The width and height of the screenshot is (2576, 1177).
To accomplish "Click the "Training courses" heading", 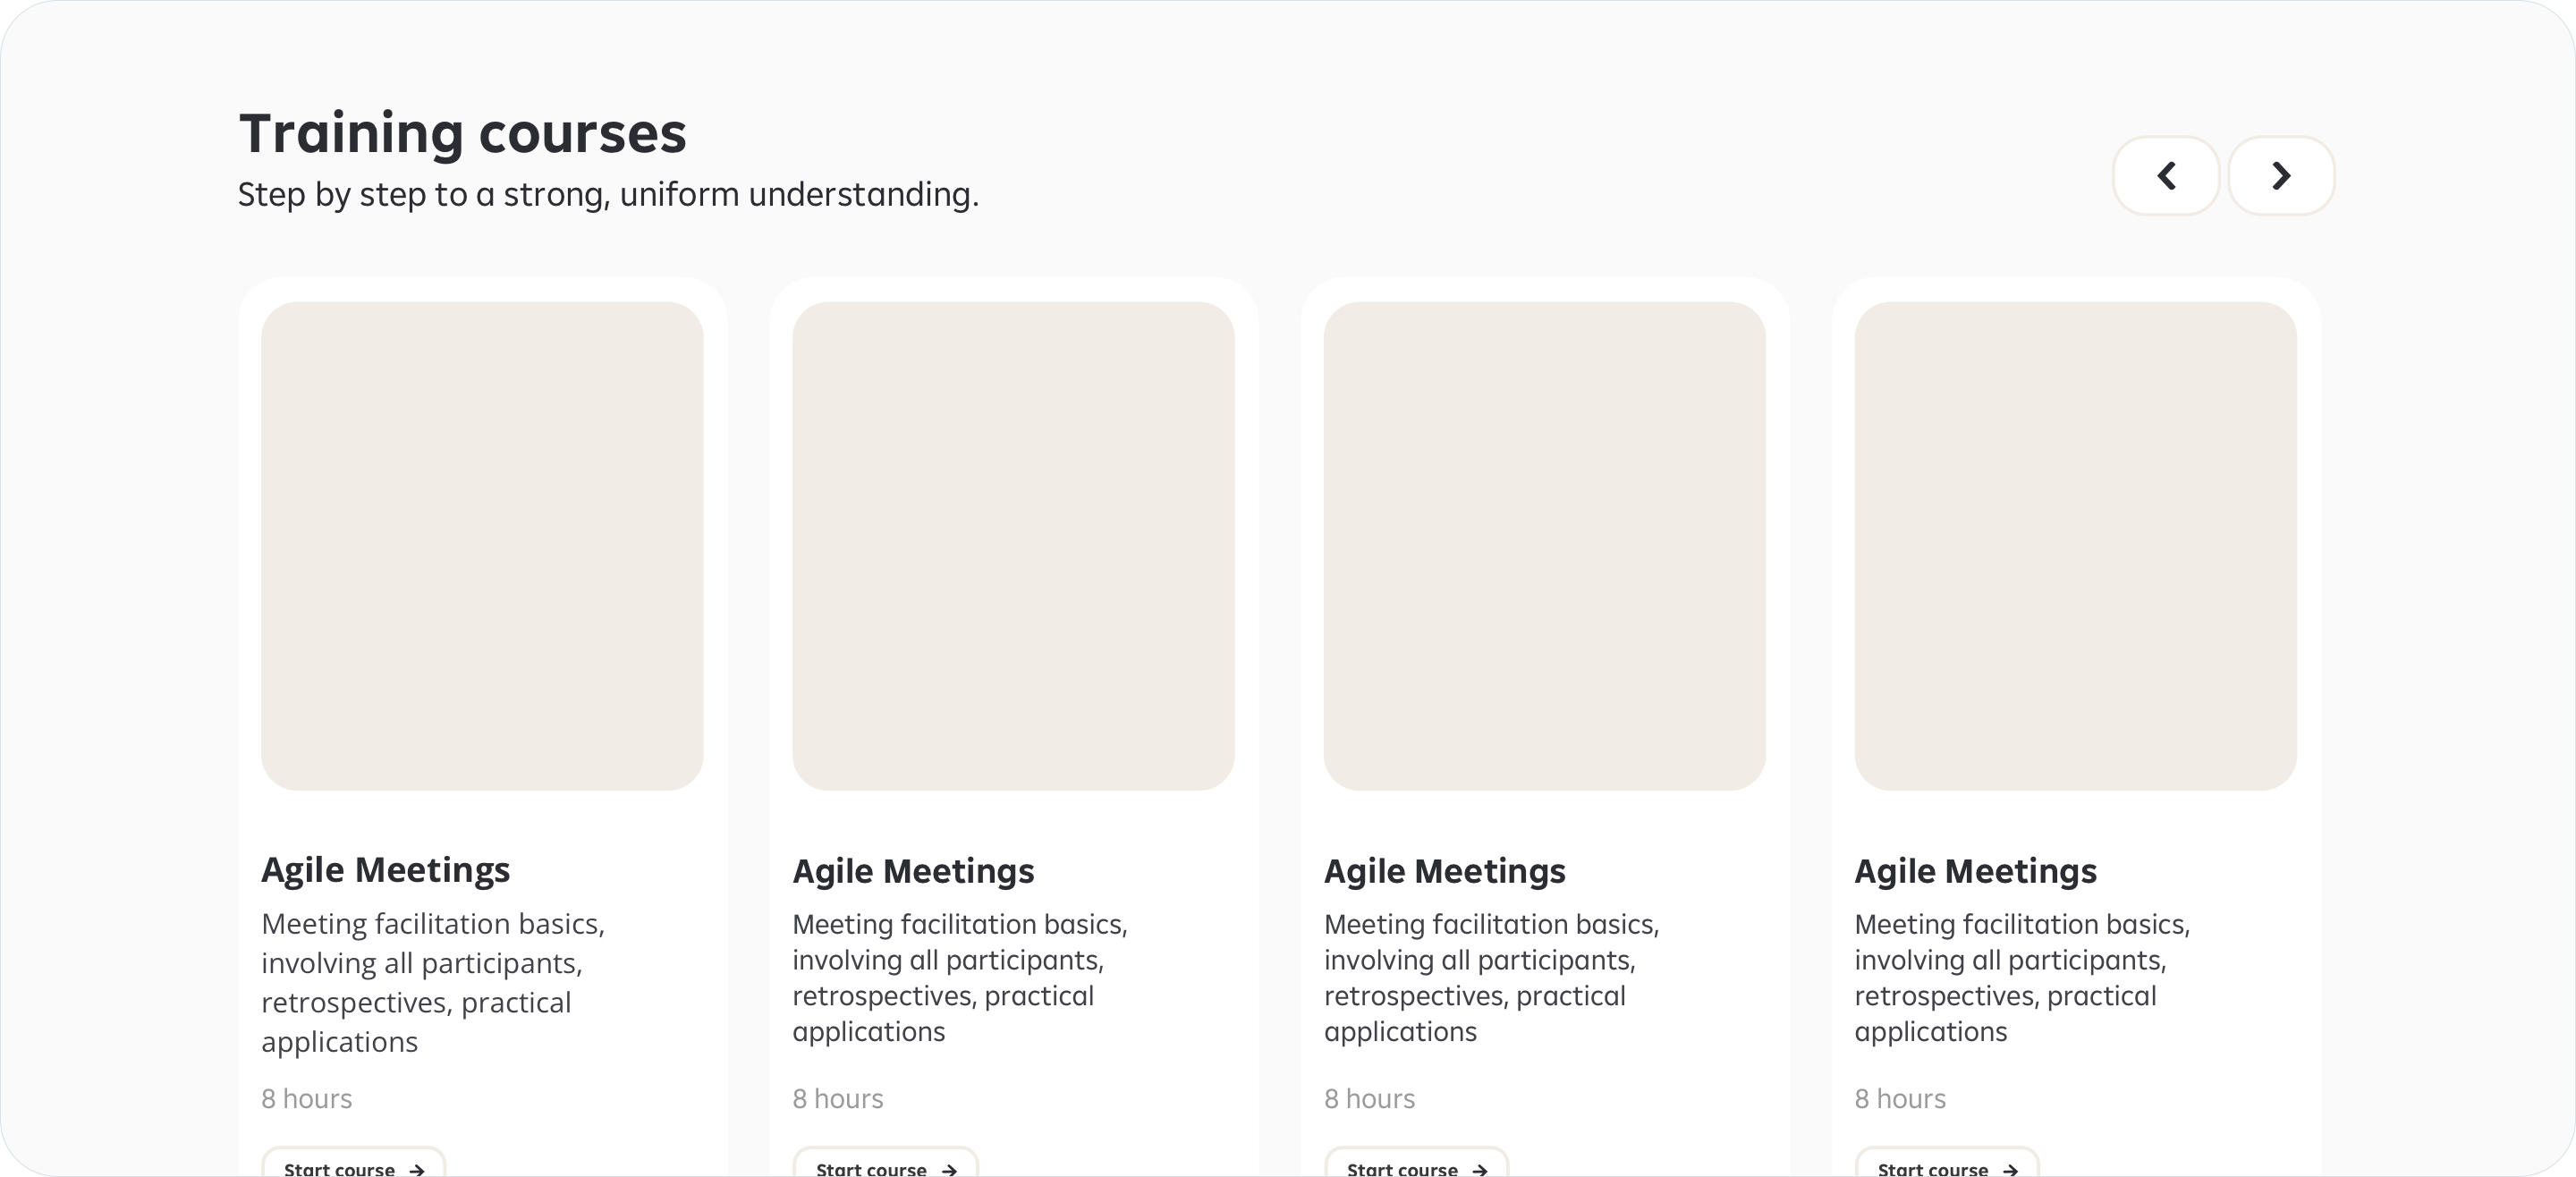I will pyautogui.click(x=463, y=134).
